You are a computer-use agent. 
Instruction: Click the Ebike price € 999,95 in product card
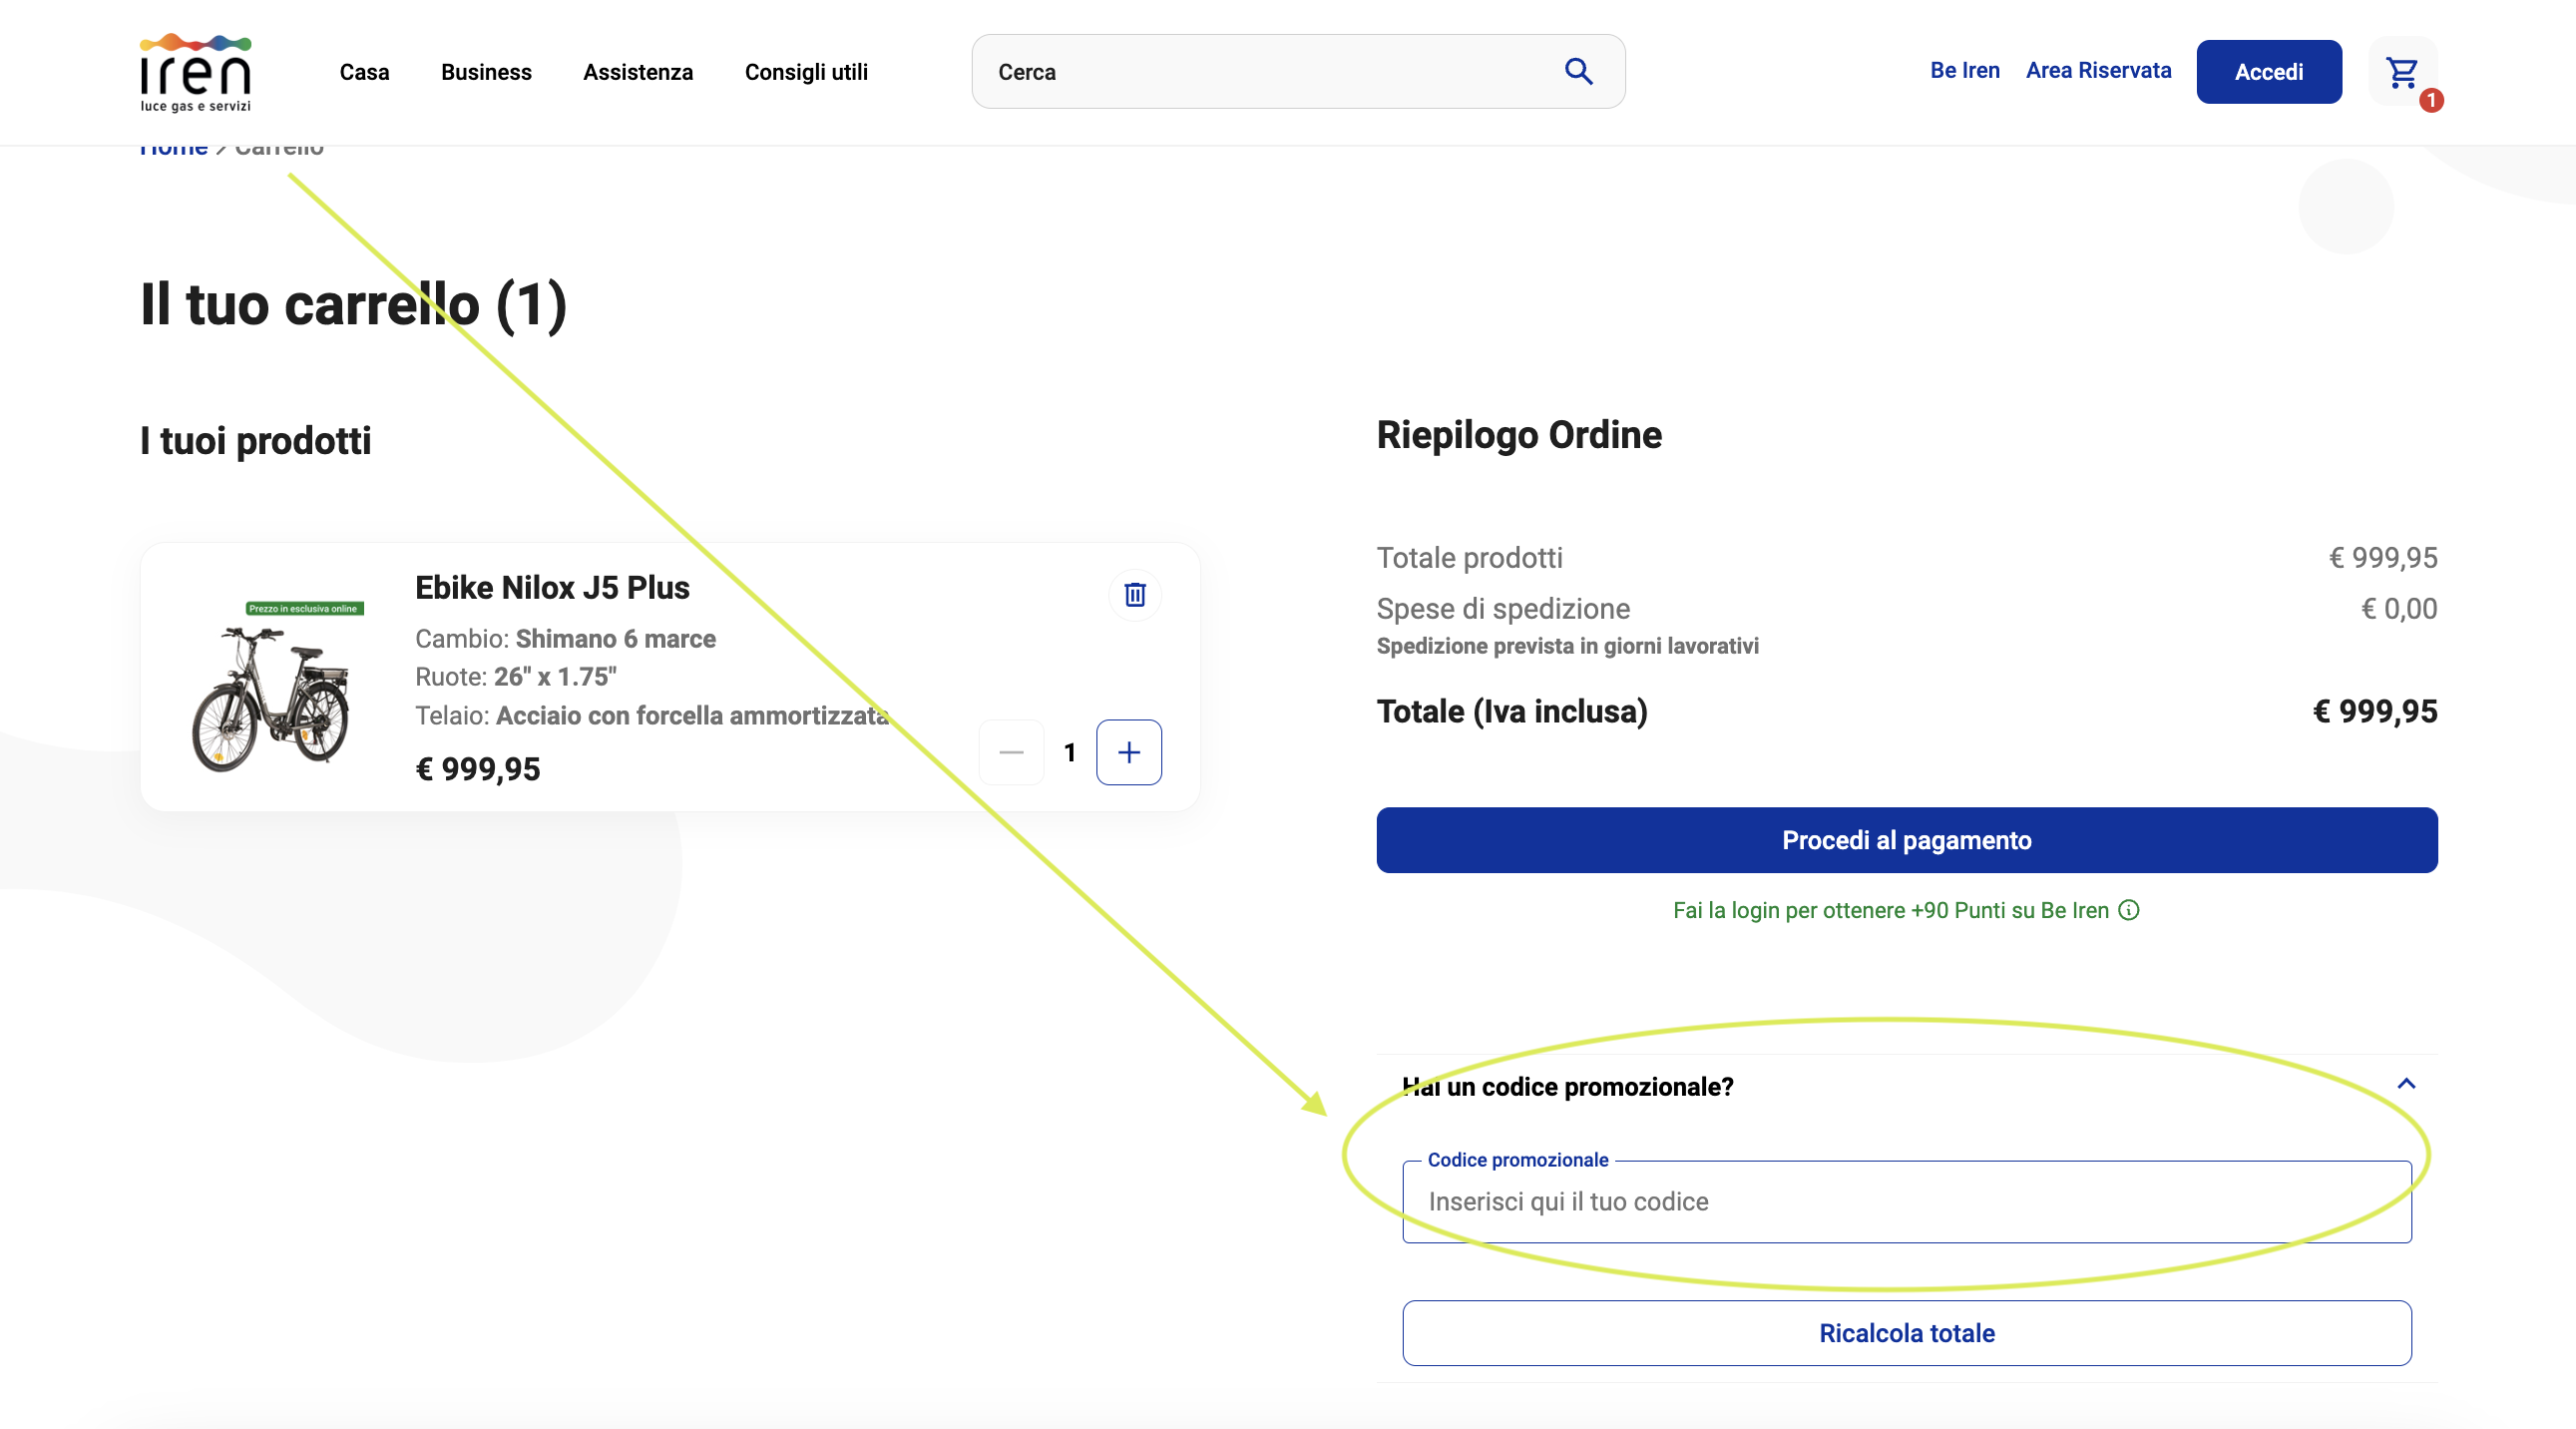(x=477, y=769)
